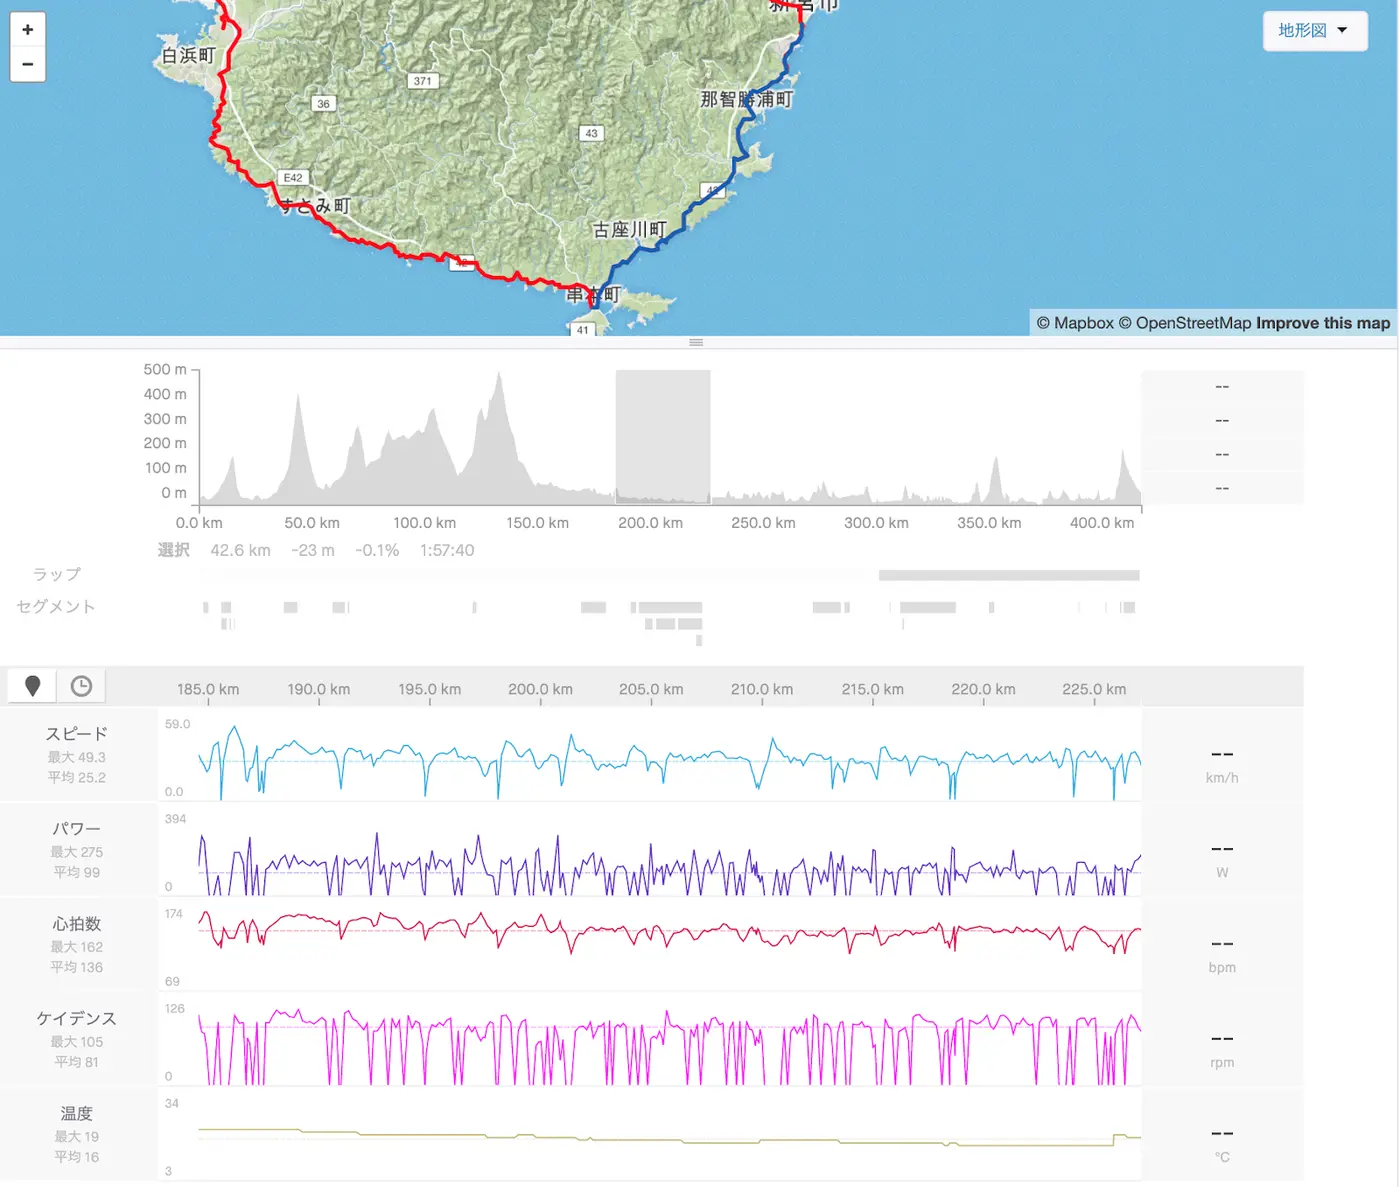1400x1187 pixels.
Task: Switch x-axis to distance with pin icon
Action: [32, 686]
